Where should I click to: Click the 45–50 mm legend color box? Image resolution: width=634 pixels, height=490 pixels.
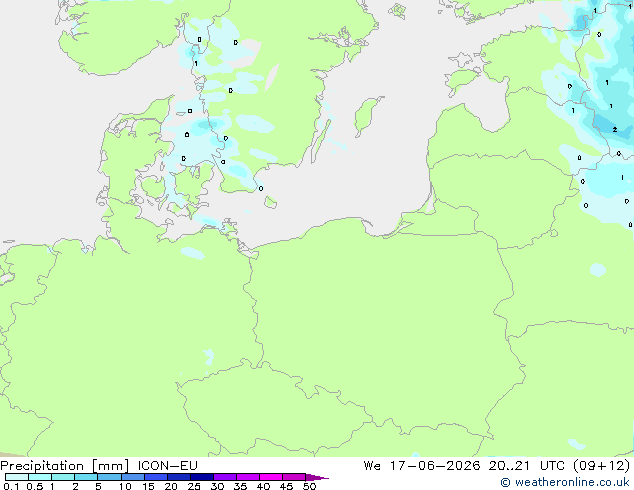(294, 477)
